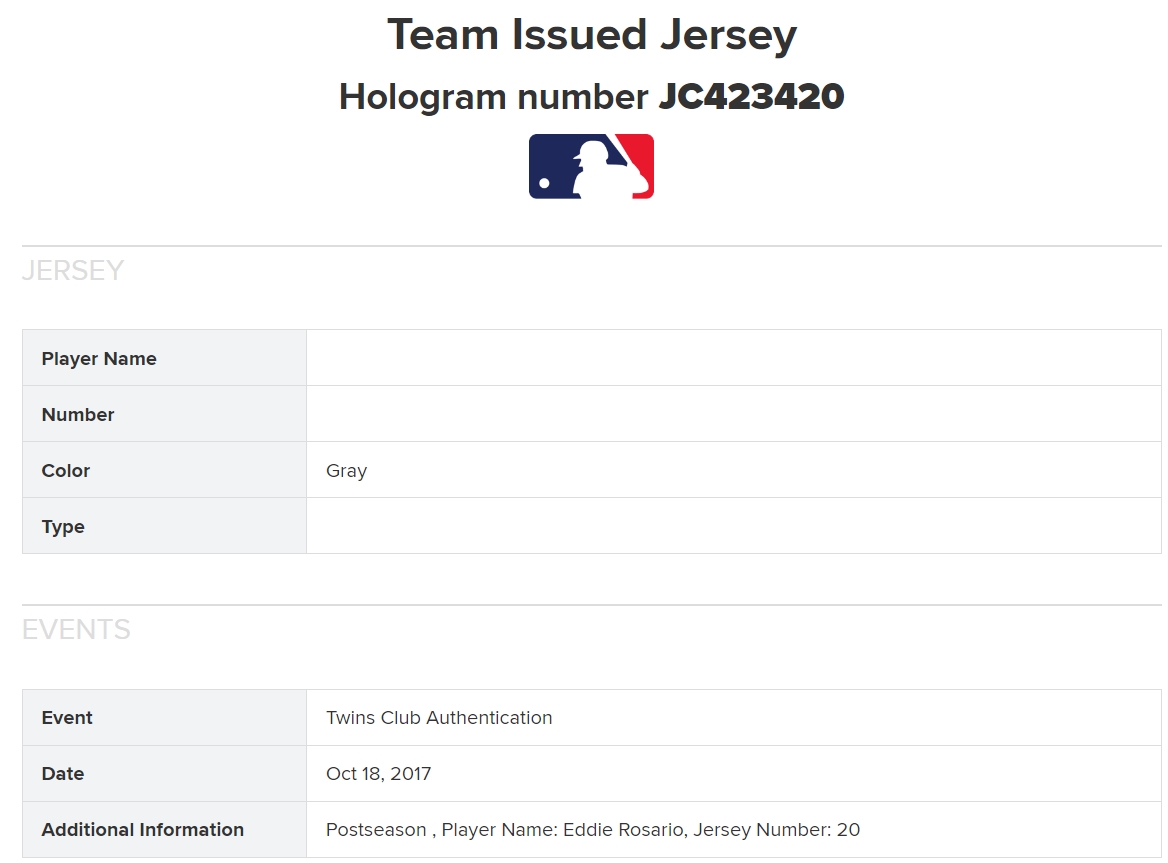This screenshot has width=1168, height=863.
Task: Click the empty Type value cell
Action: click(x=734, y=526)
